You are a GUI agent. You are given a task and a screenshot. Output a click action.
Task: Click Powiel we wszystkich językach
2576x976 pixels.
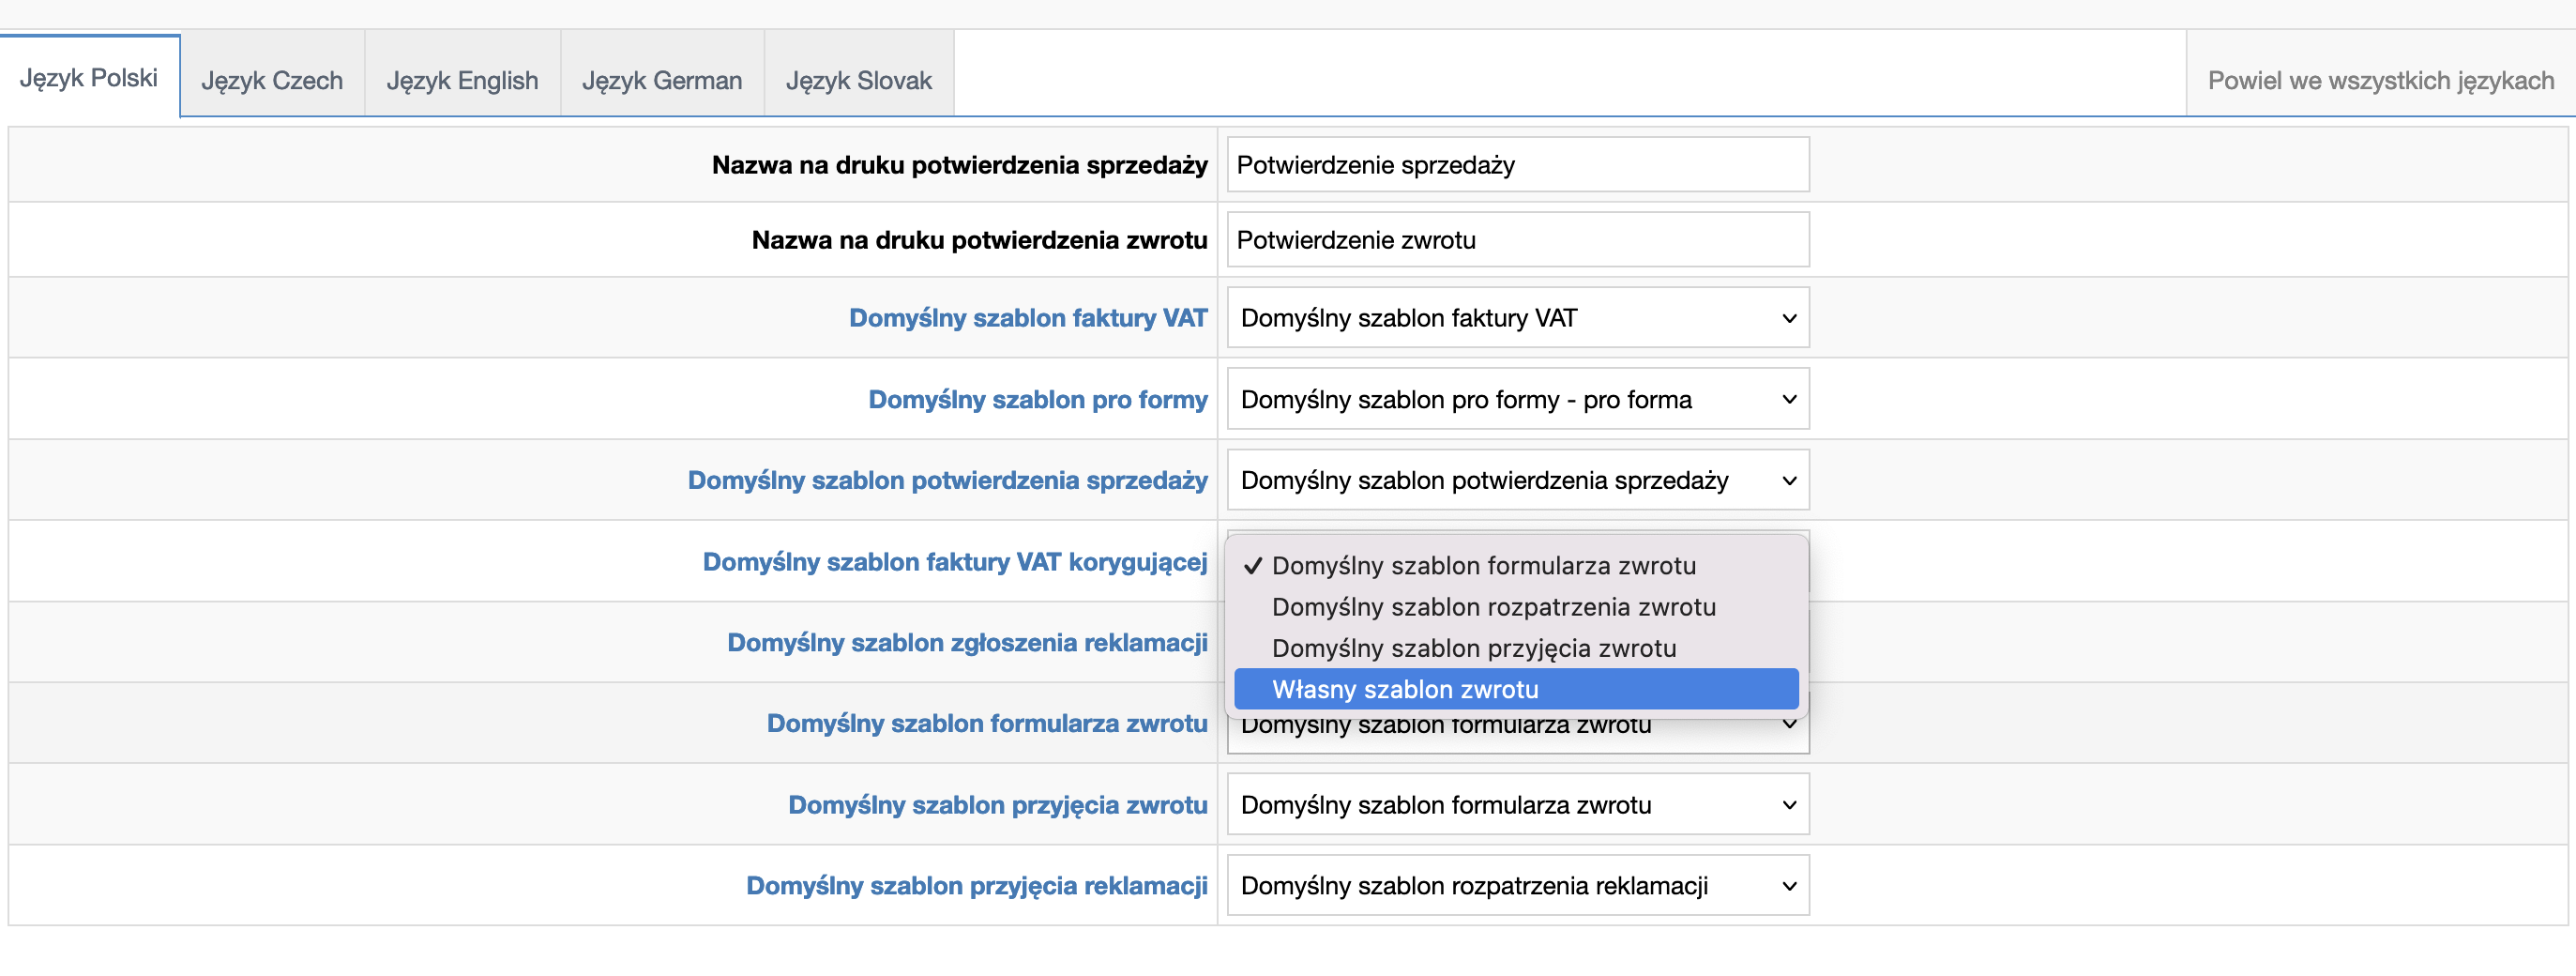pyautogui.click(x=2381, y=80)
